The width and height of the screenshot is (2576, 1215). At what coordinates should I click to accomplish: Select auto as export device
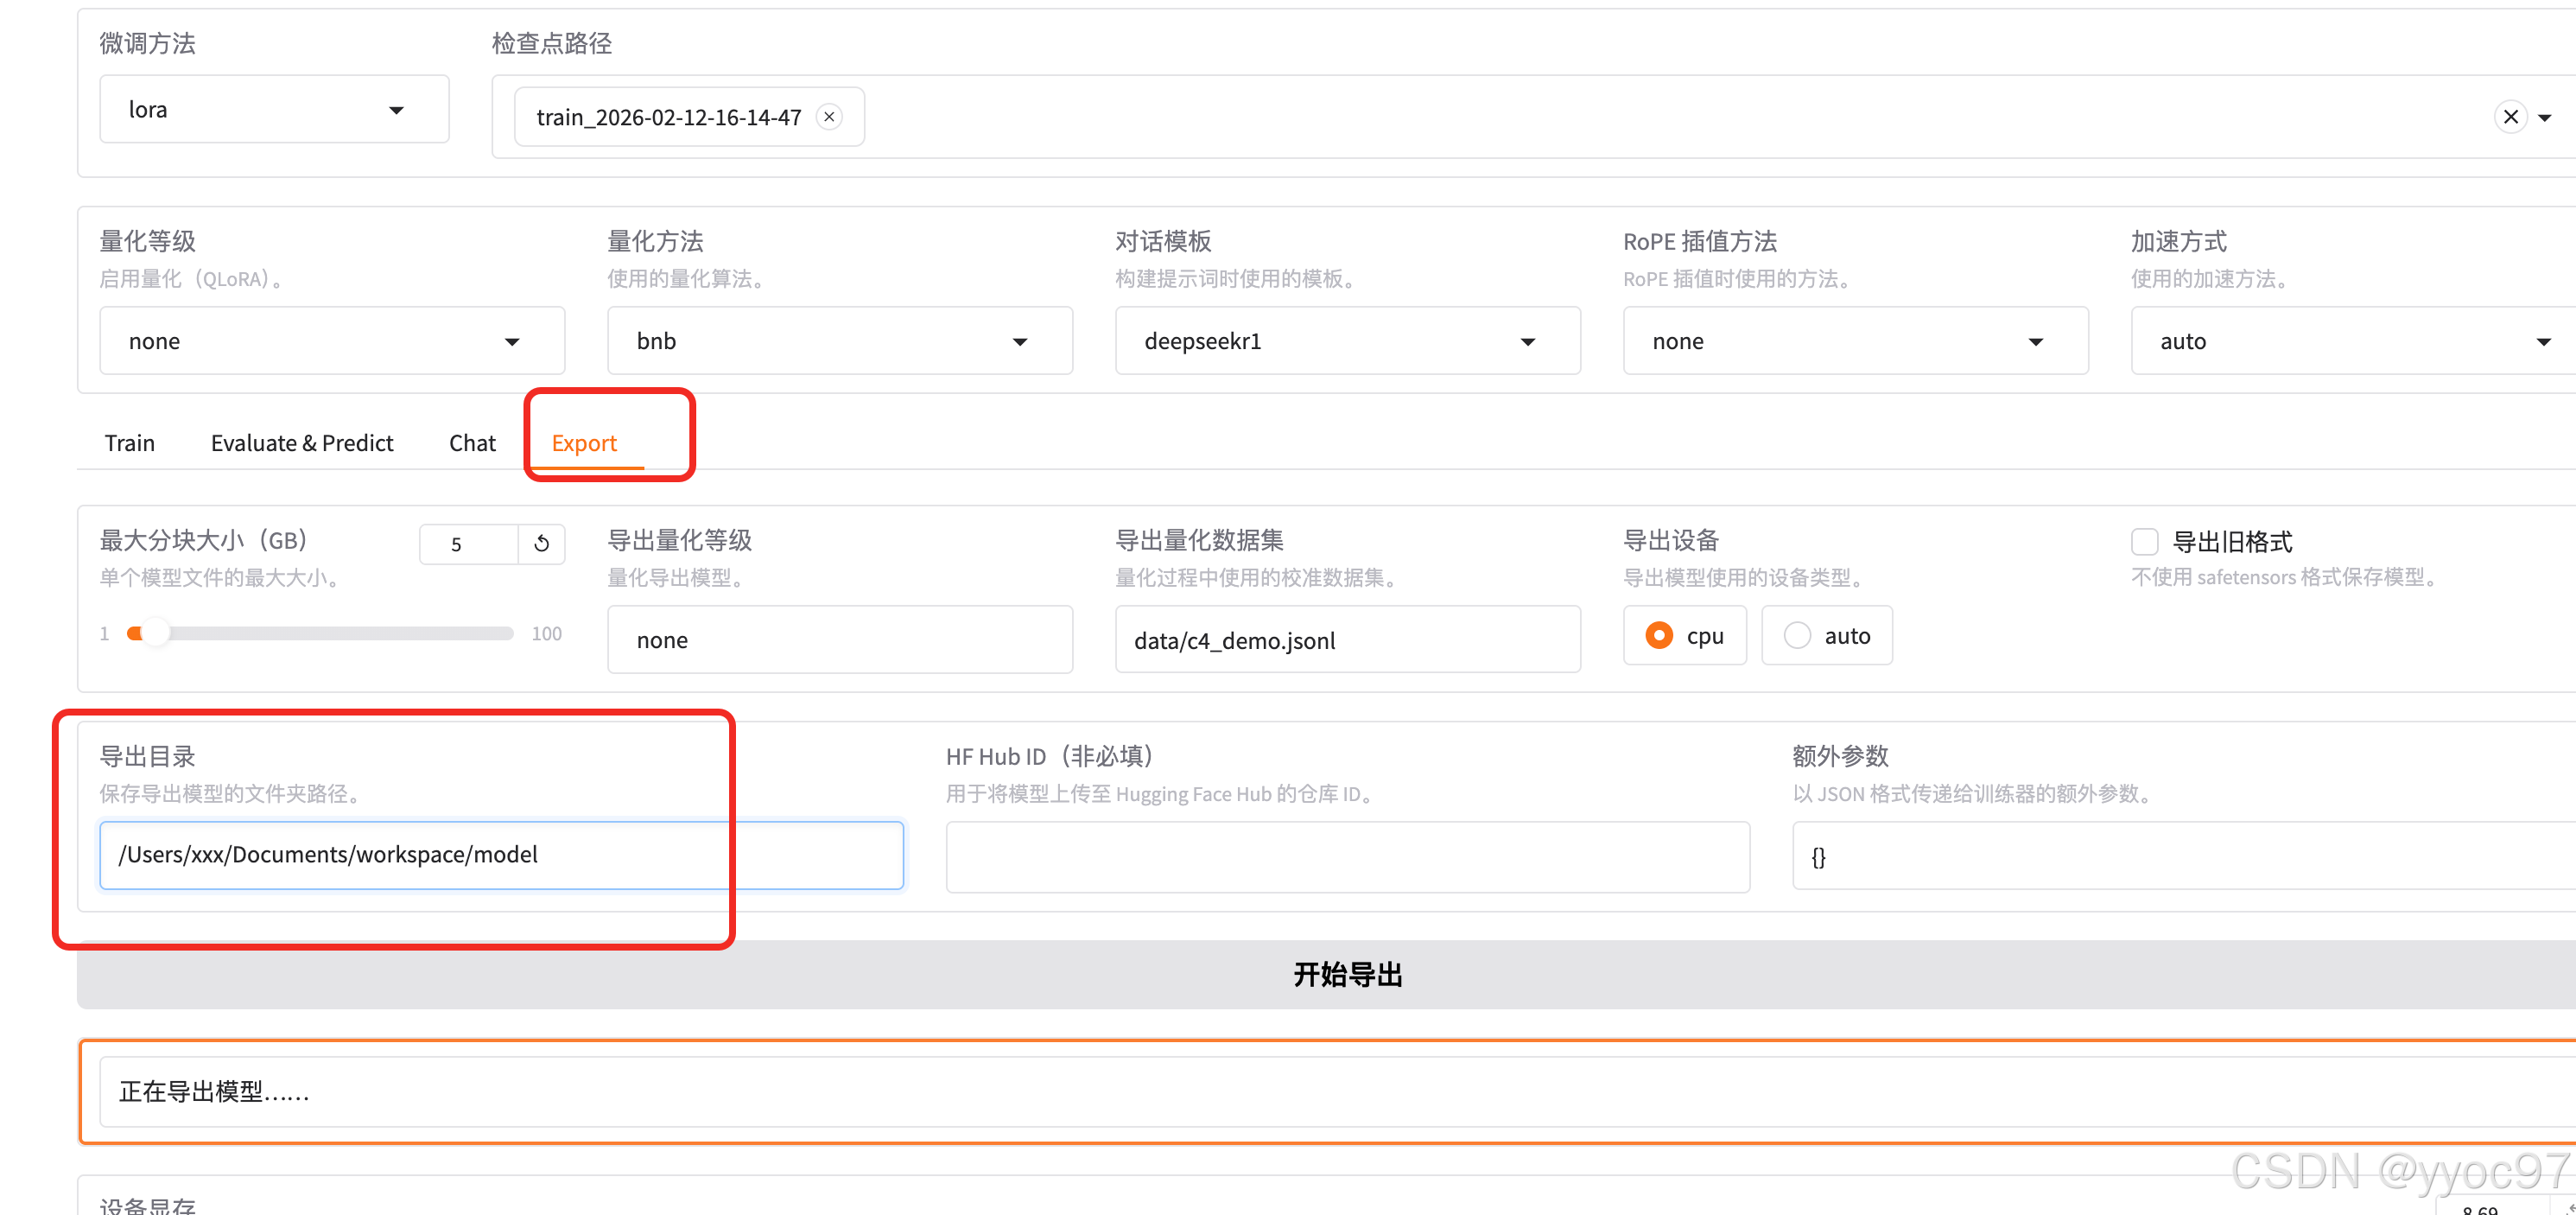click(1797, 635)
